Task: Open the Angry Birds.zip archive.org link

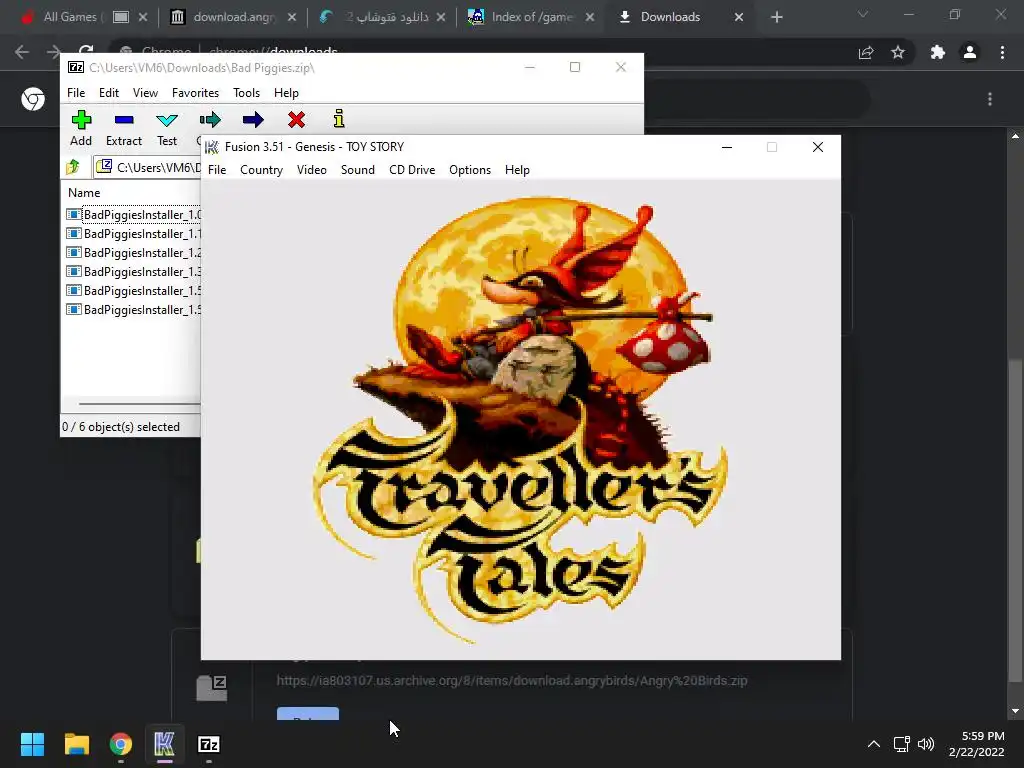Action: click(x=512, y=680)
